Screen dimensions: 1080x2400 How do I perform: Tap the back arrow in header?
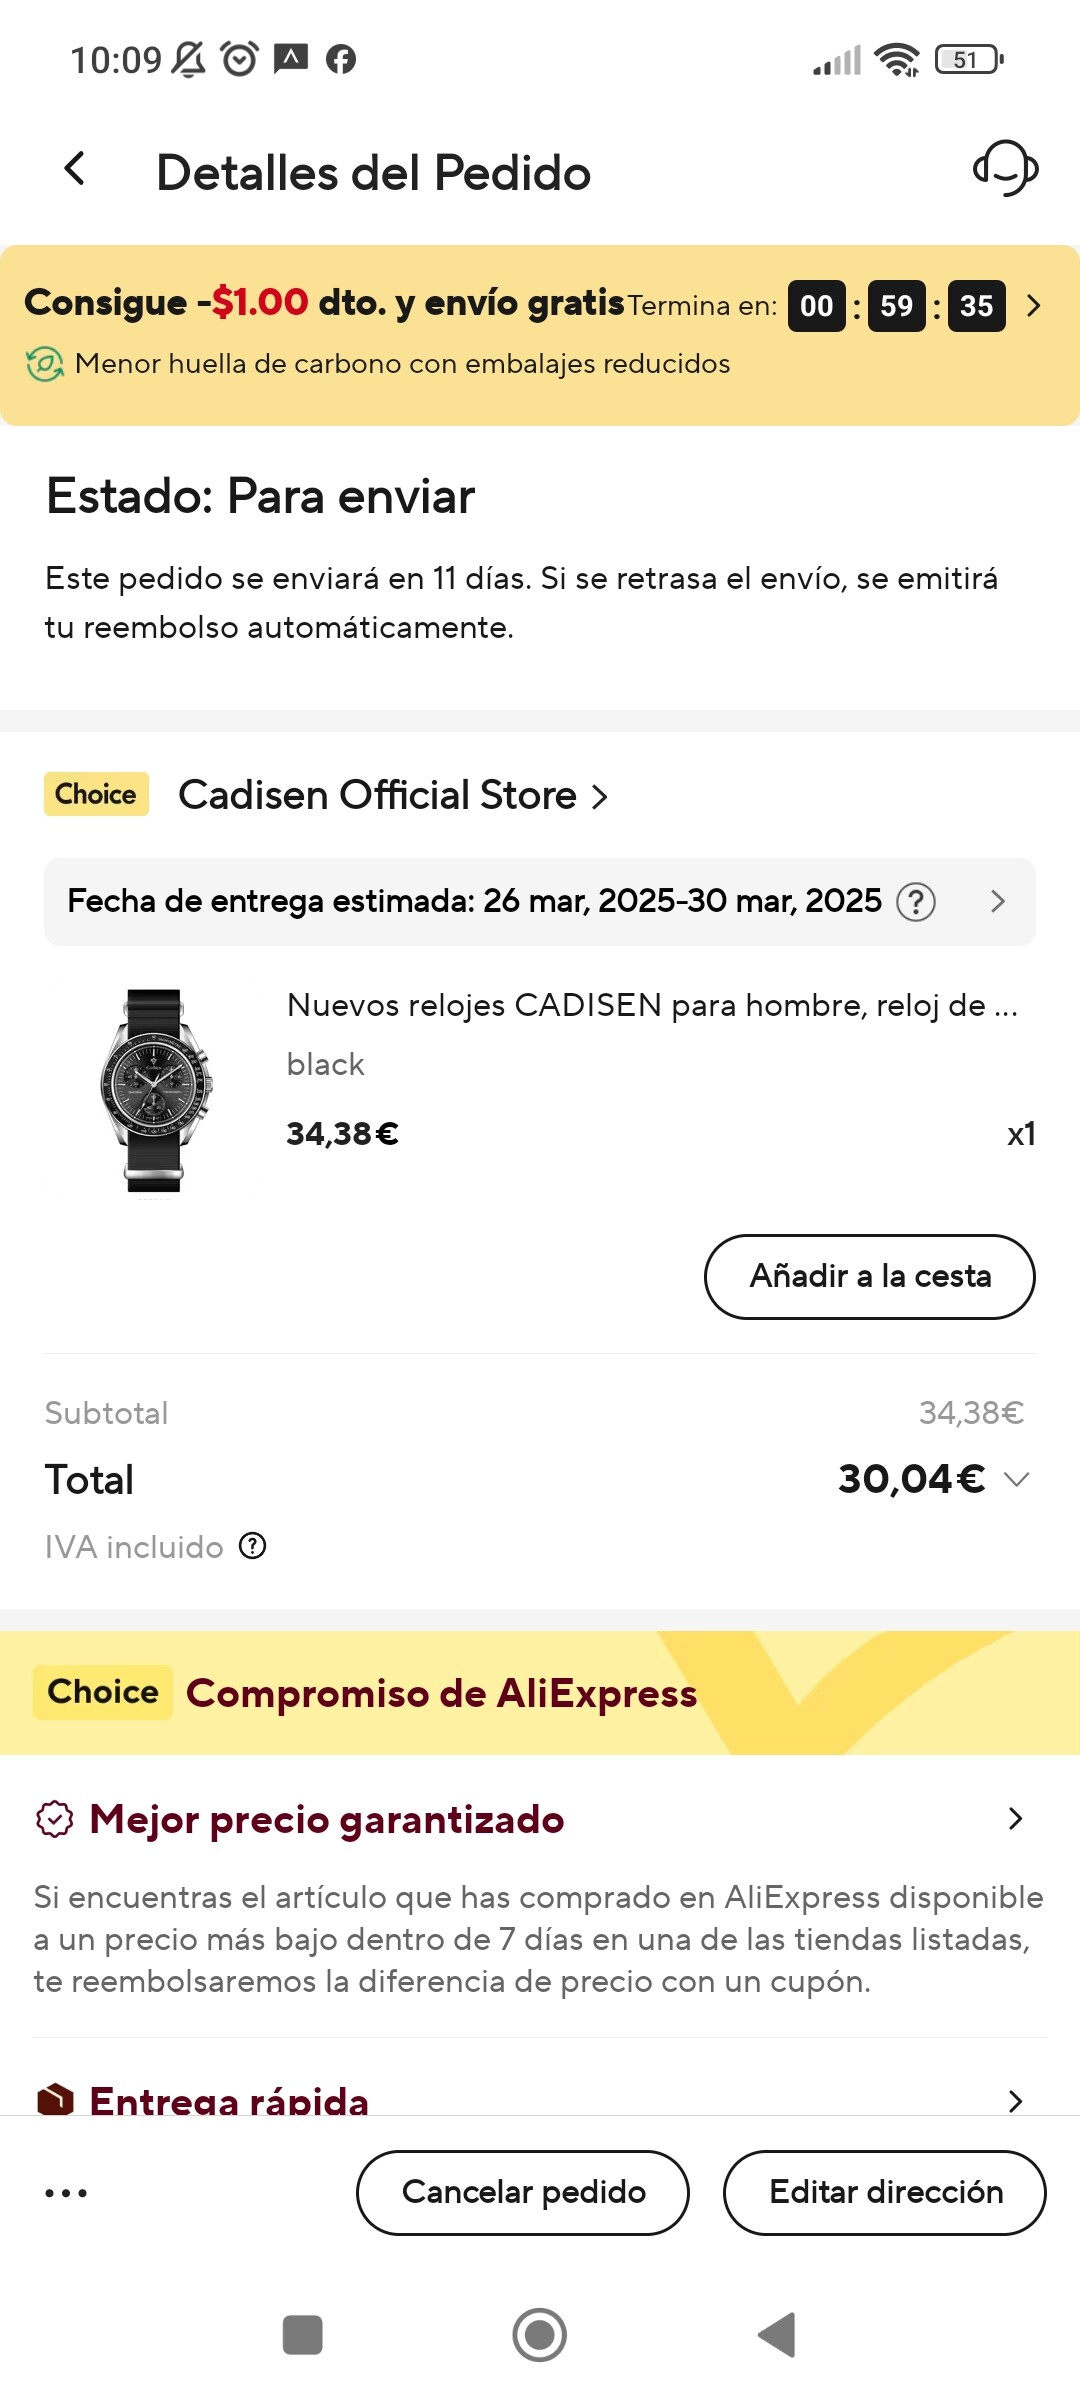click(x=75, y=170)
